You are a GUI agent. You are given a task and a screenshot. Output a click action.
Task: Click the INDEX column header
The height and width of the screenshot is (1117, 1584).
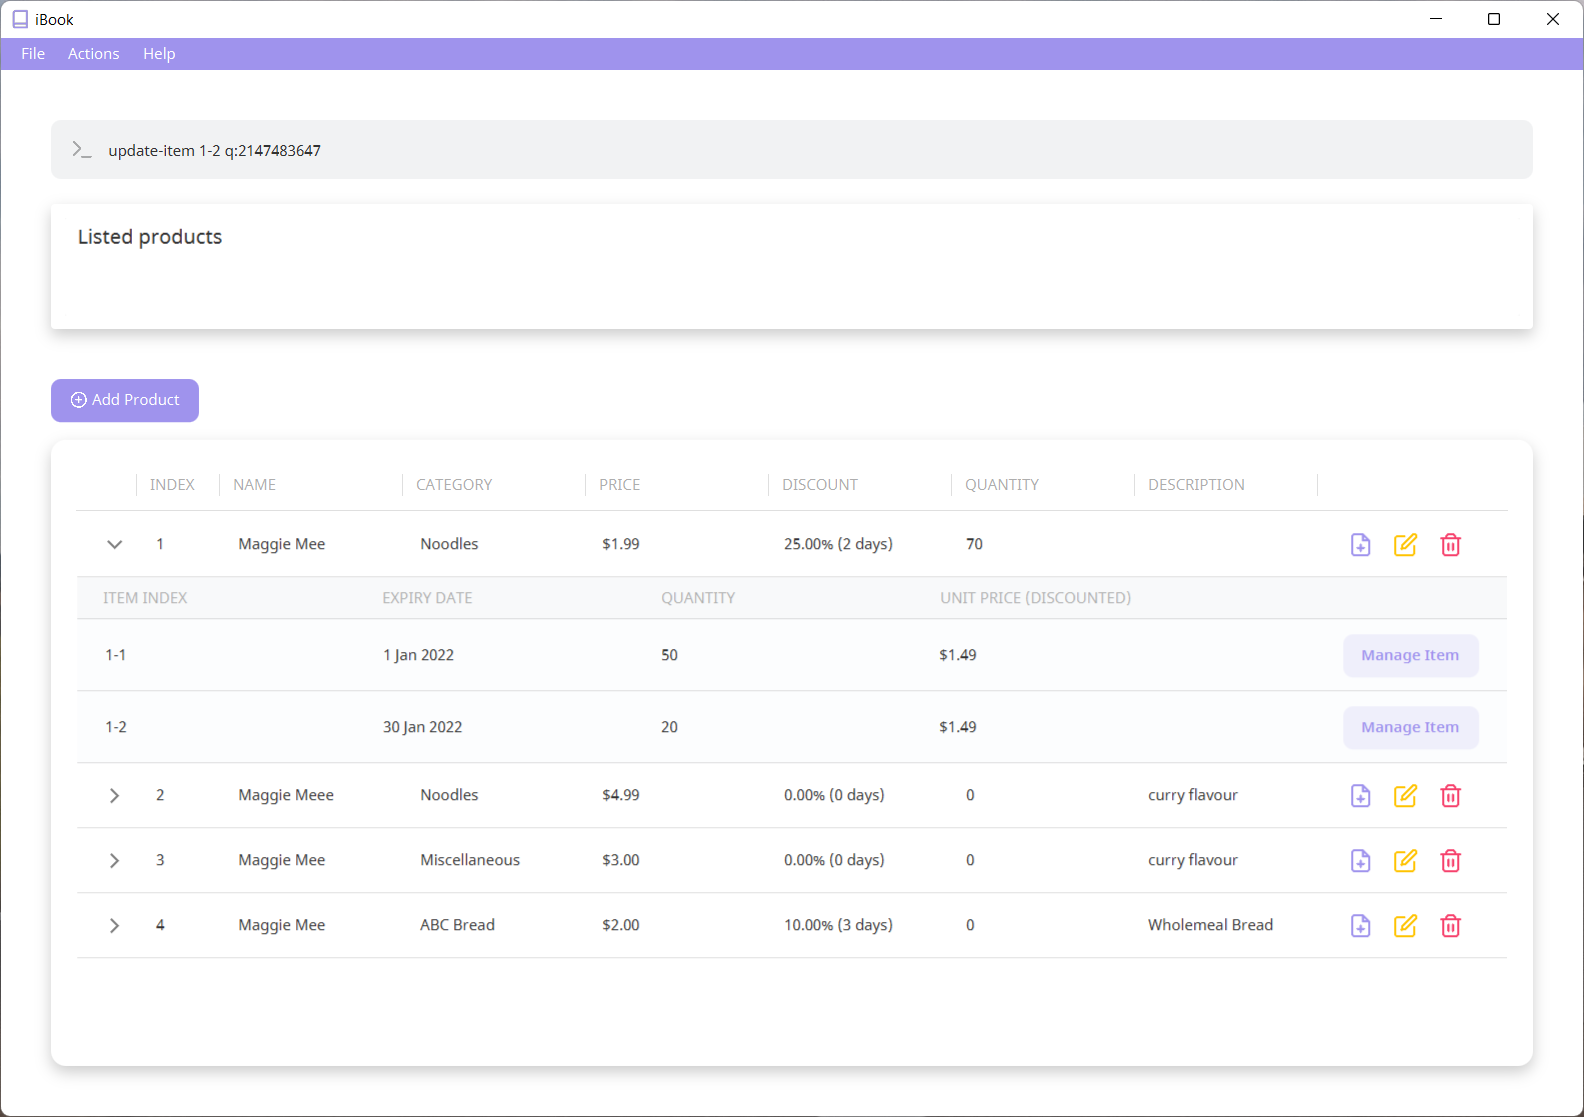172,485
